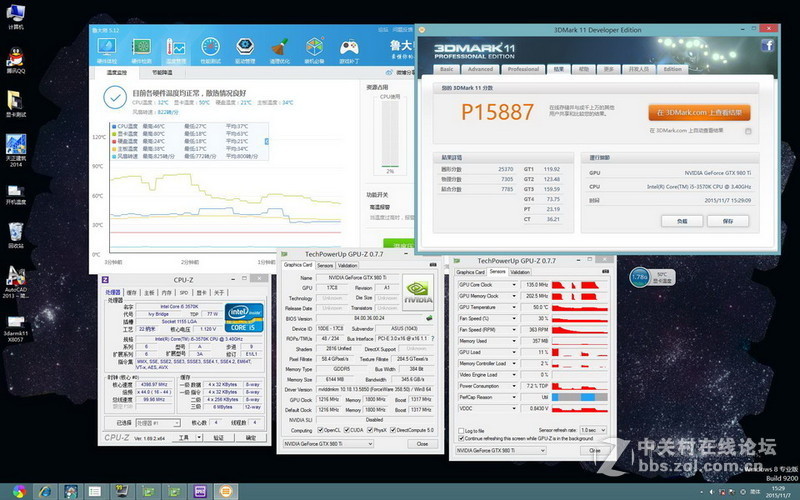Click the Facebook icon in 3DMark 11
The image size is (800, 500).
767,46
